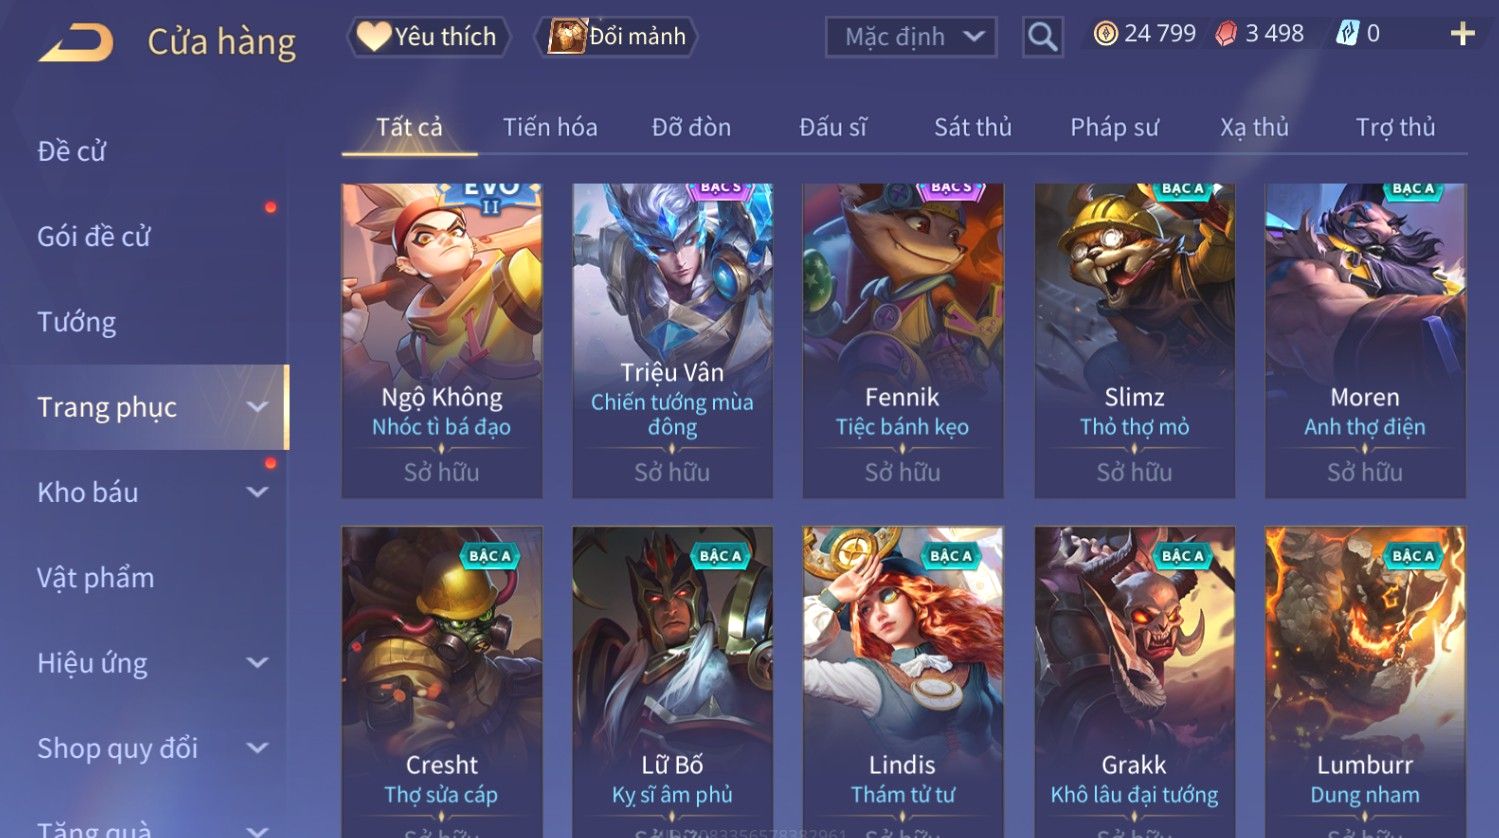Expand the Kho báu submenu chevron

[257, 492]
